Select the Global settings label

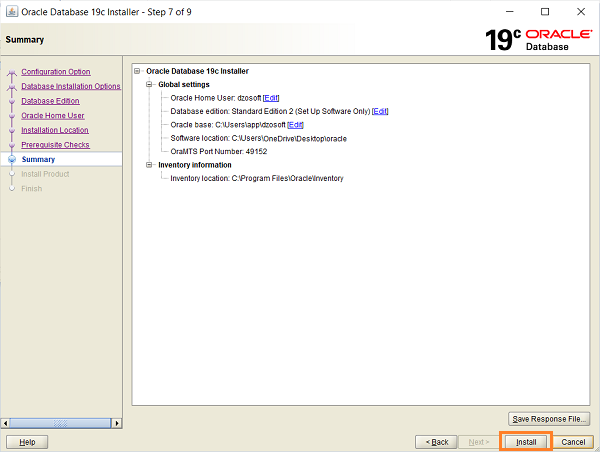tap(184, 85)
